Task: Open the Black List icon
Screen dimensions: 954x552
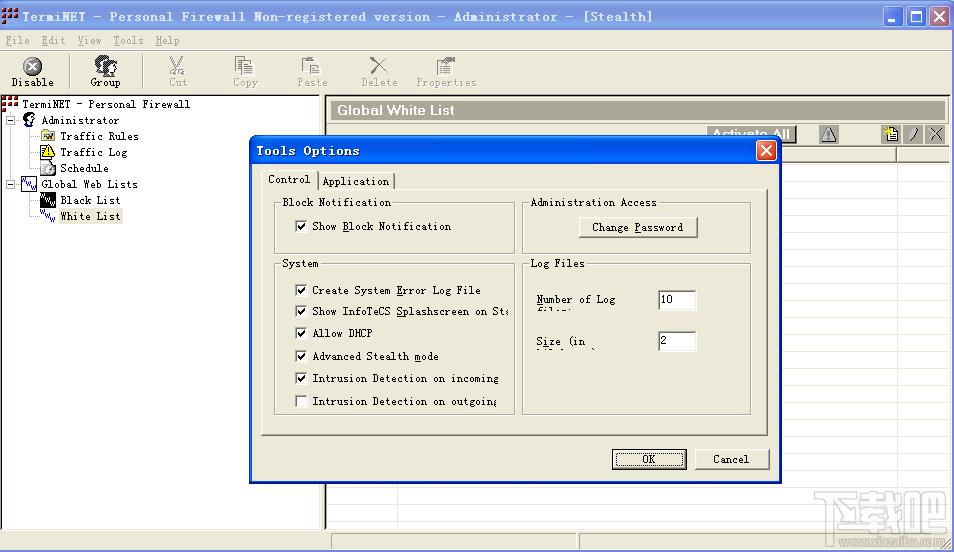Action: click(x=47, y=200)
